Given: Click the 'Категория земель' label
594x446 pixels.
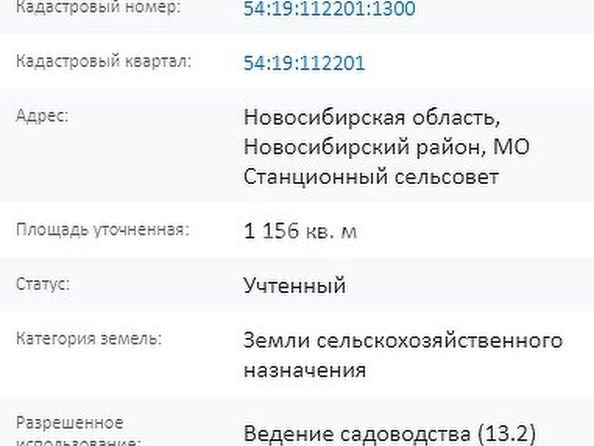Looking at the screenshot, I should (x=89, y=339).
